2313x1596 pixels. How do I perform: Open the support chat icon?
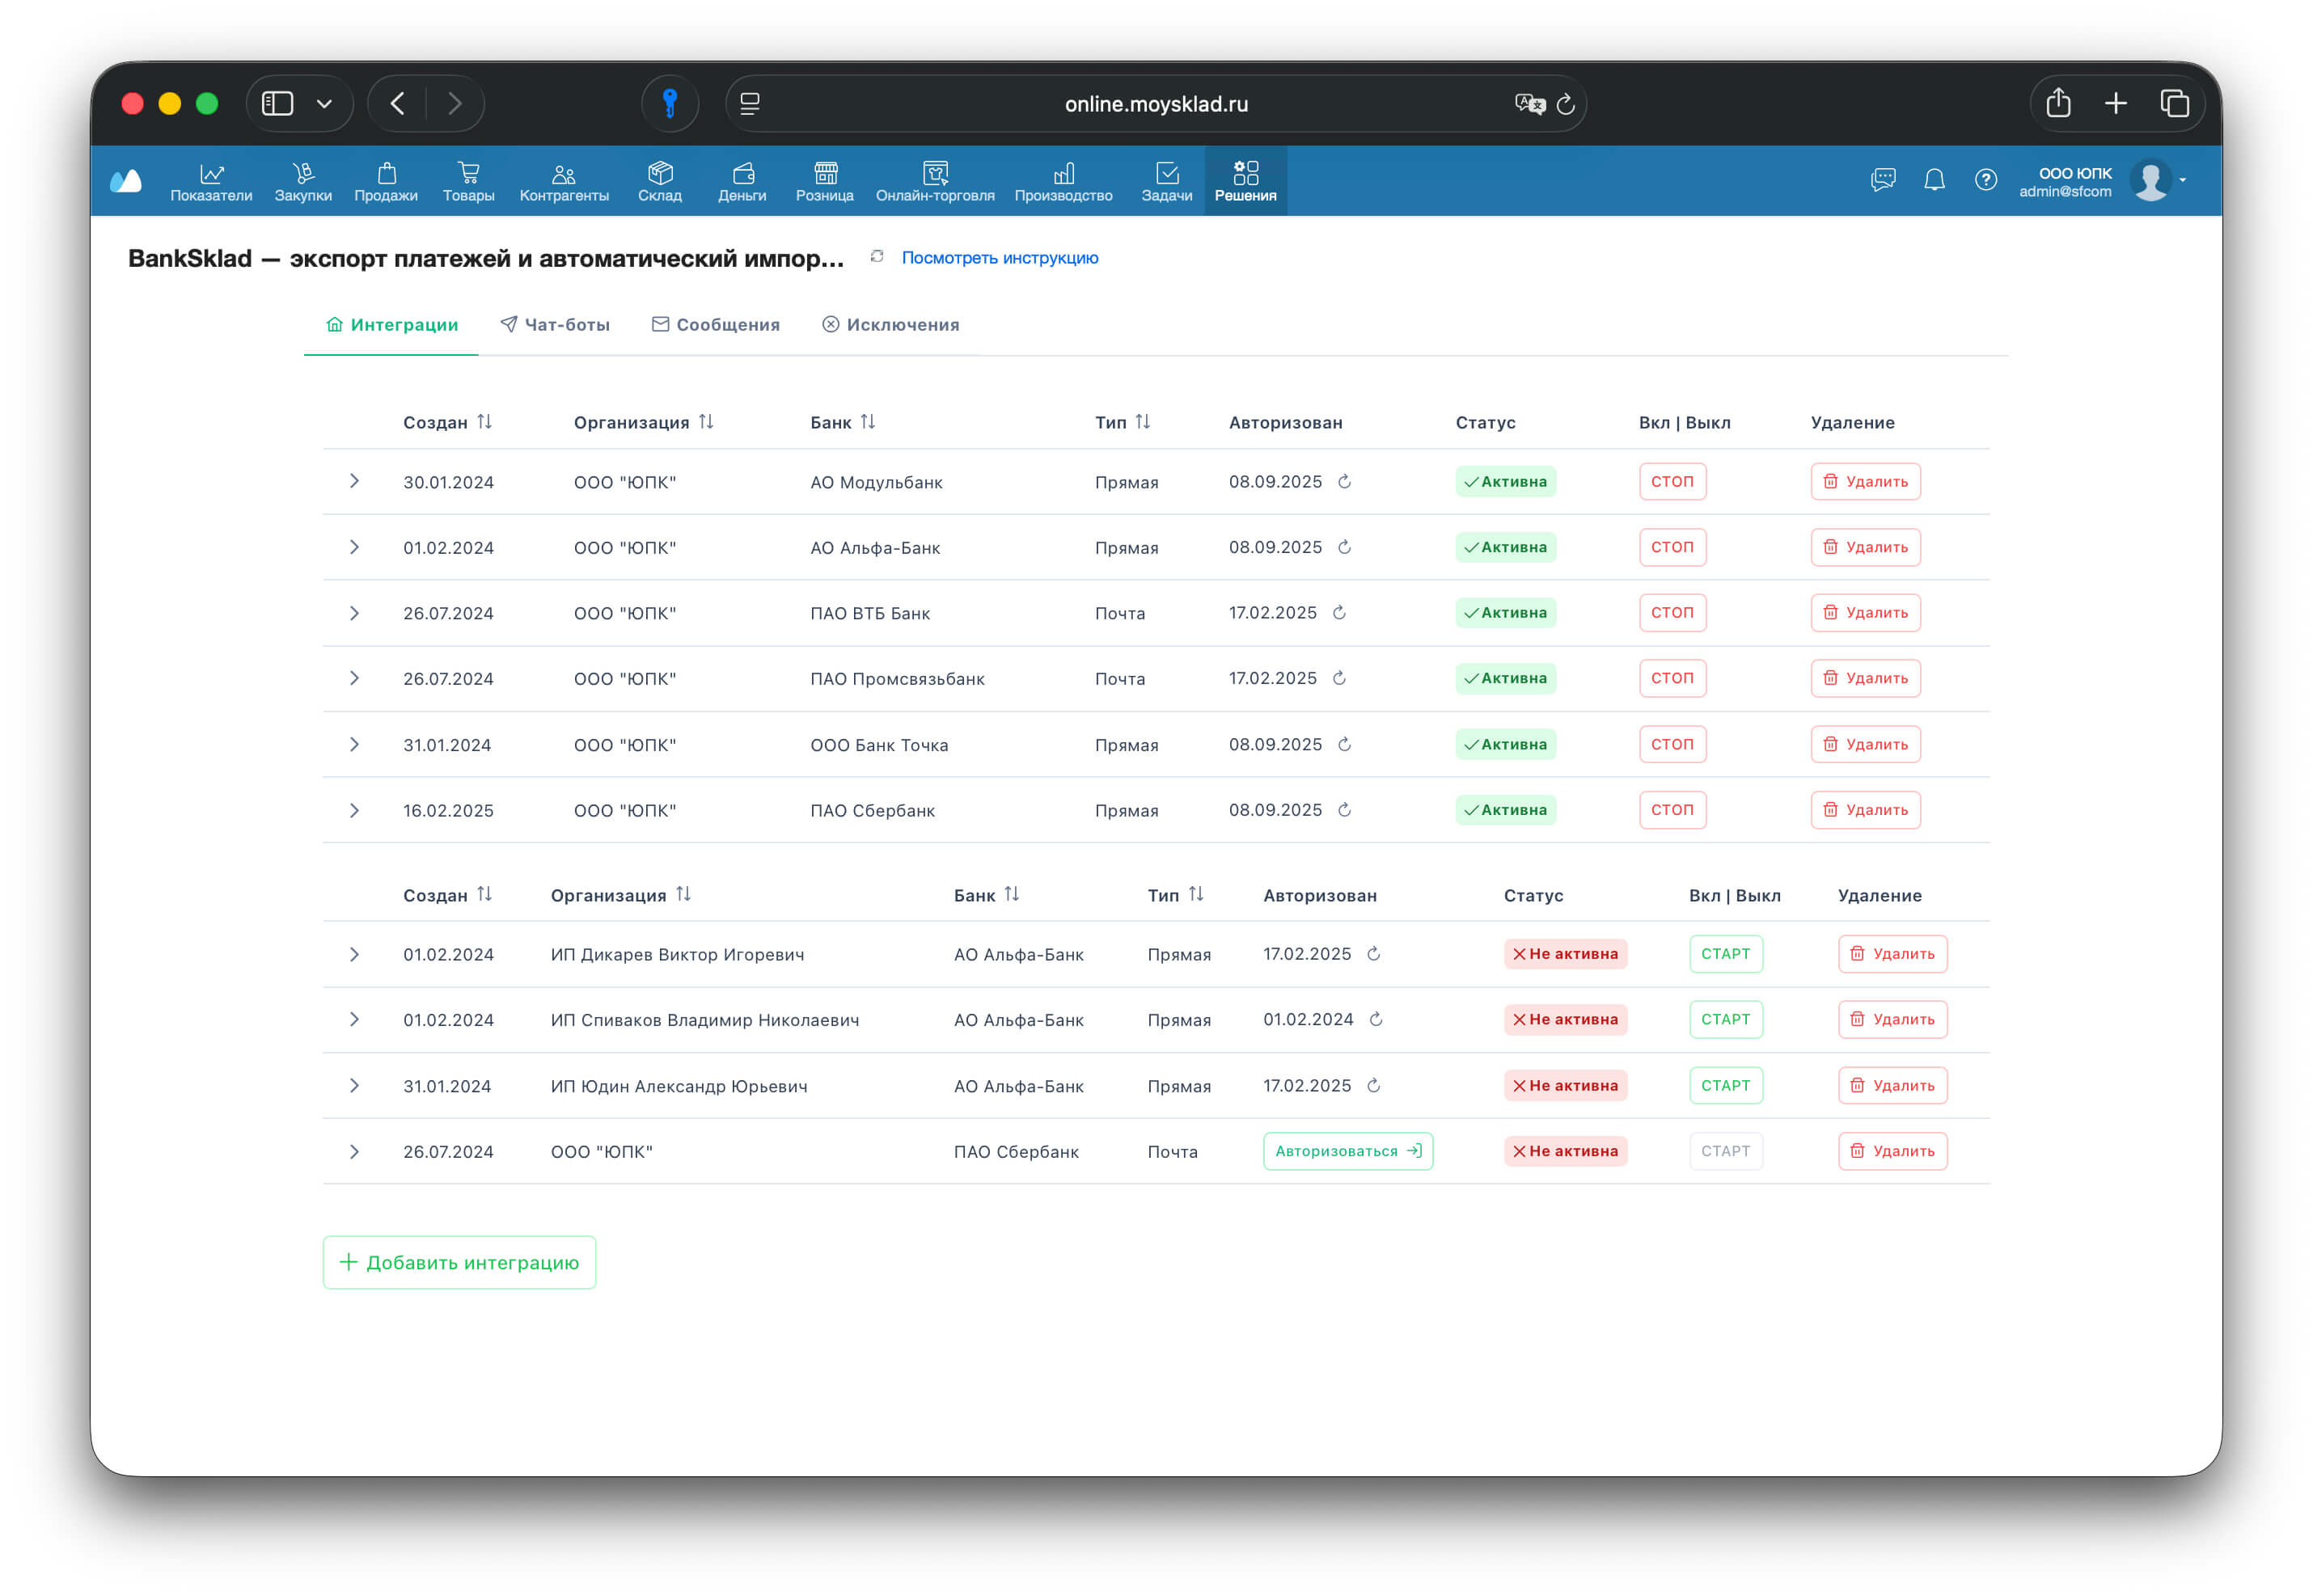point(1883,180)
